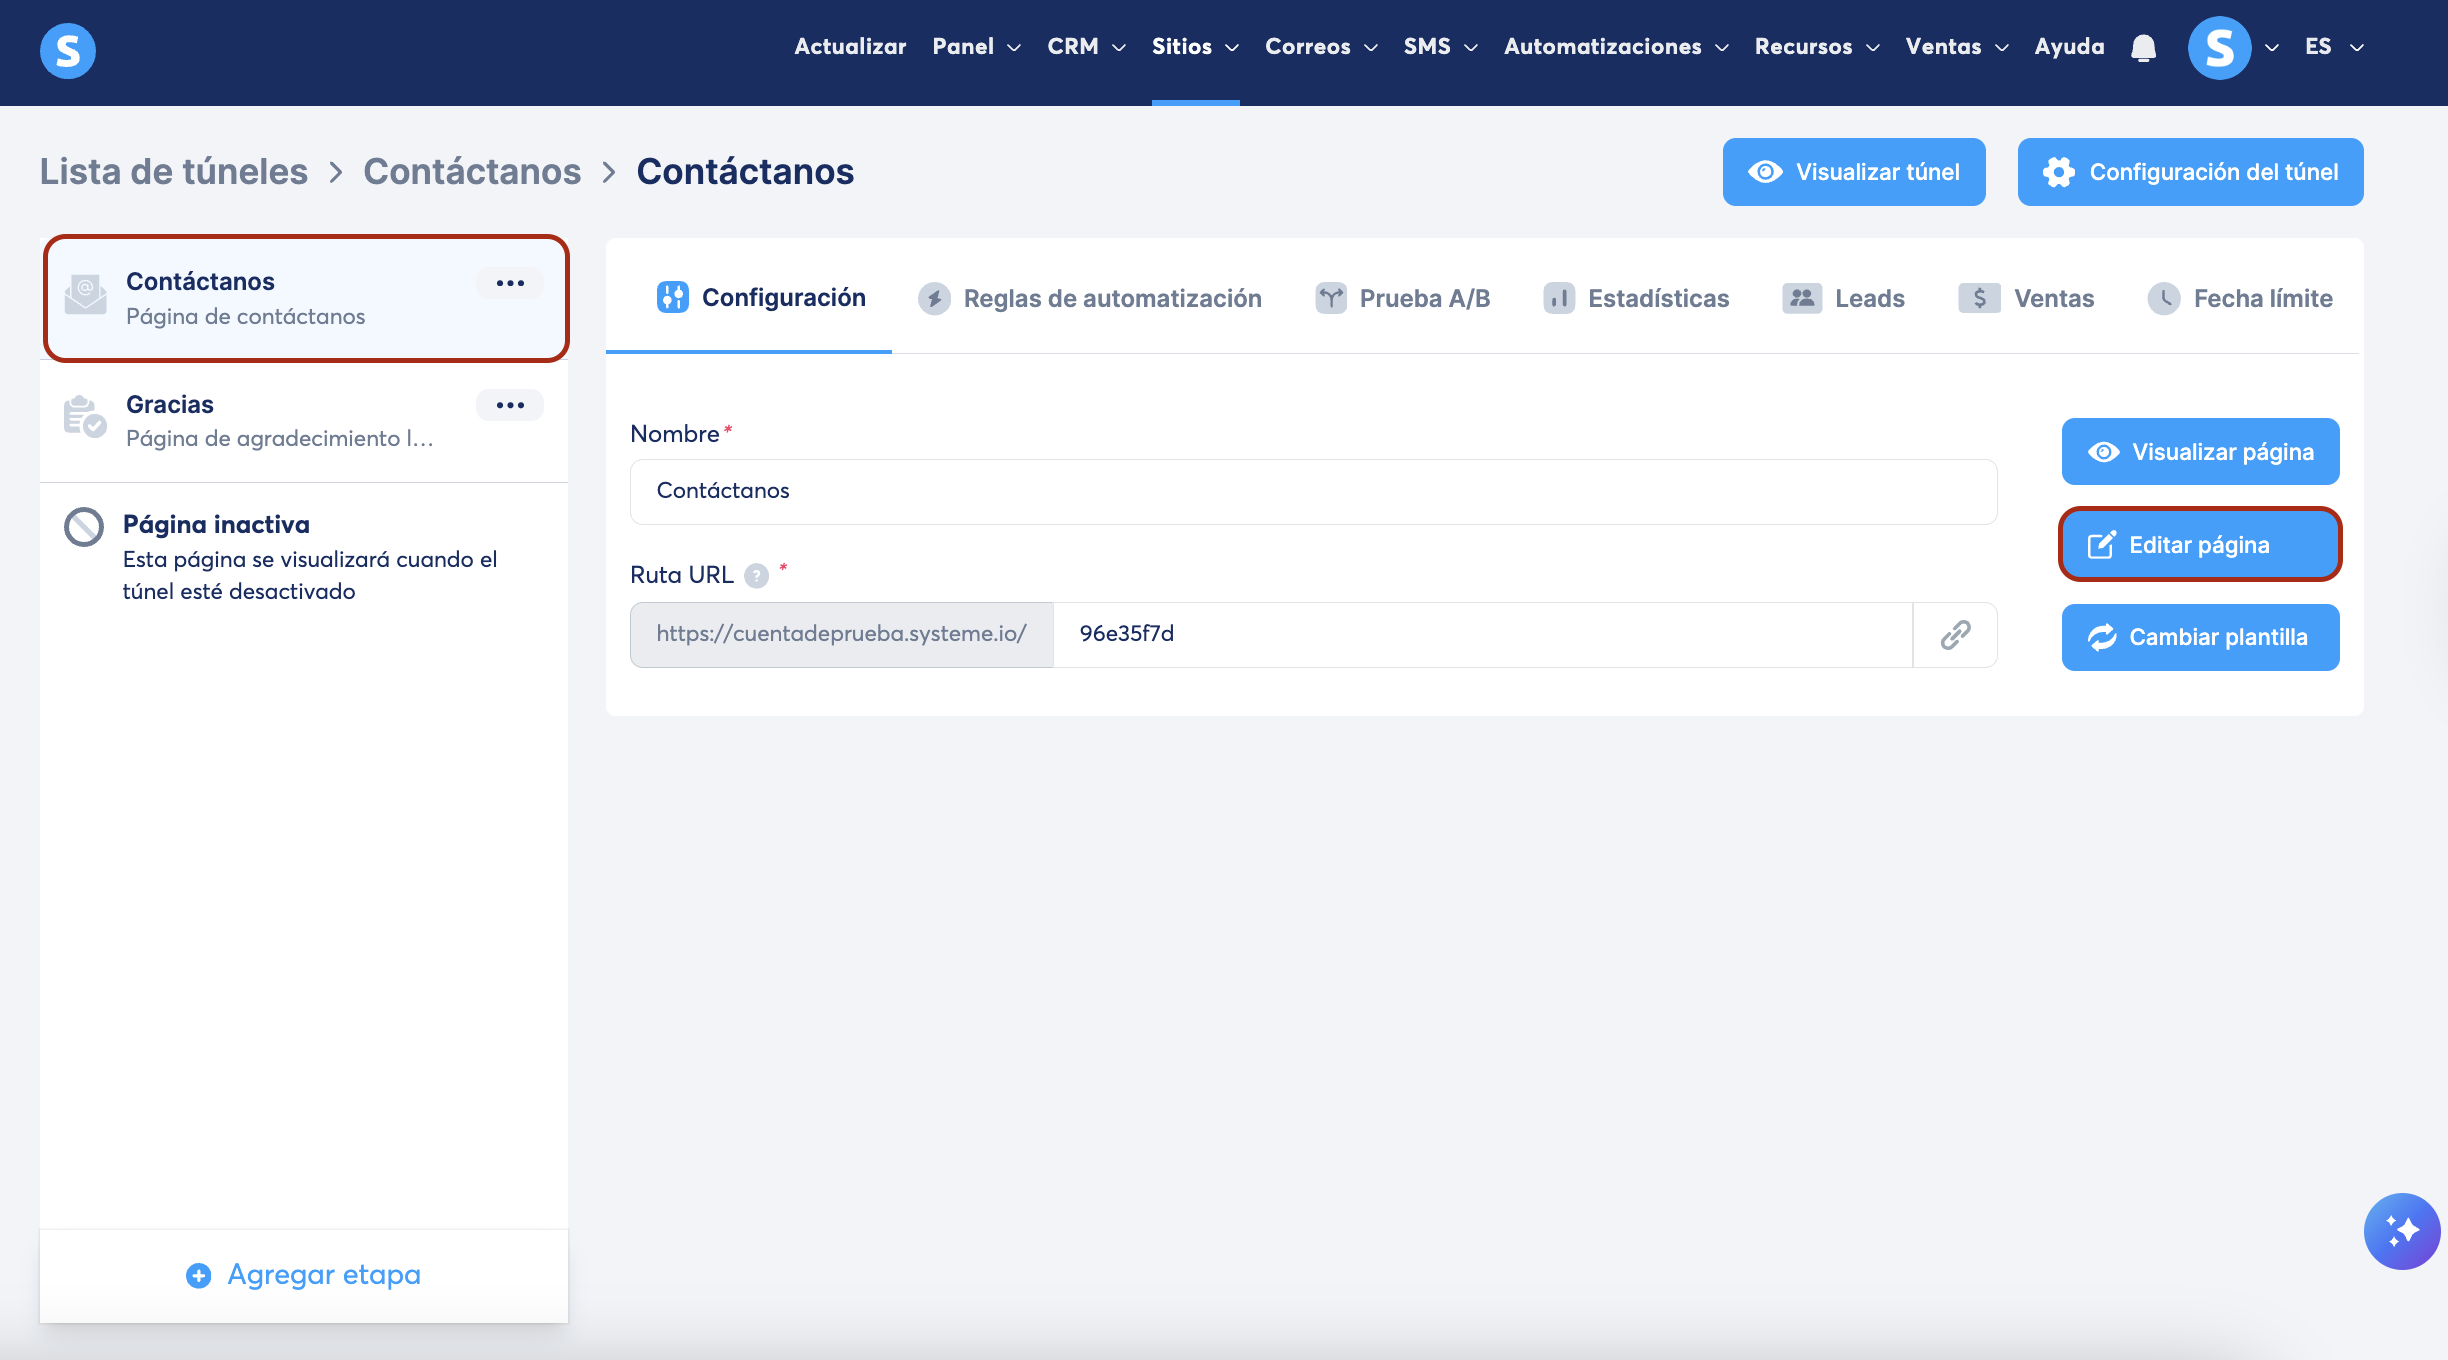
Task: Click the Ruta URL help question mark
Action: point(757,576)
